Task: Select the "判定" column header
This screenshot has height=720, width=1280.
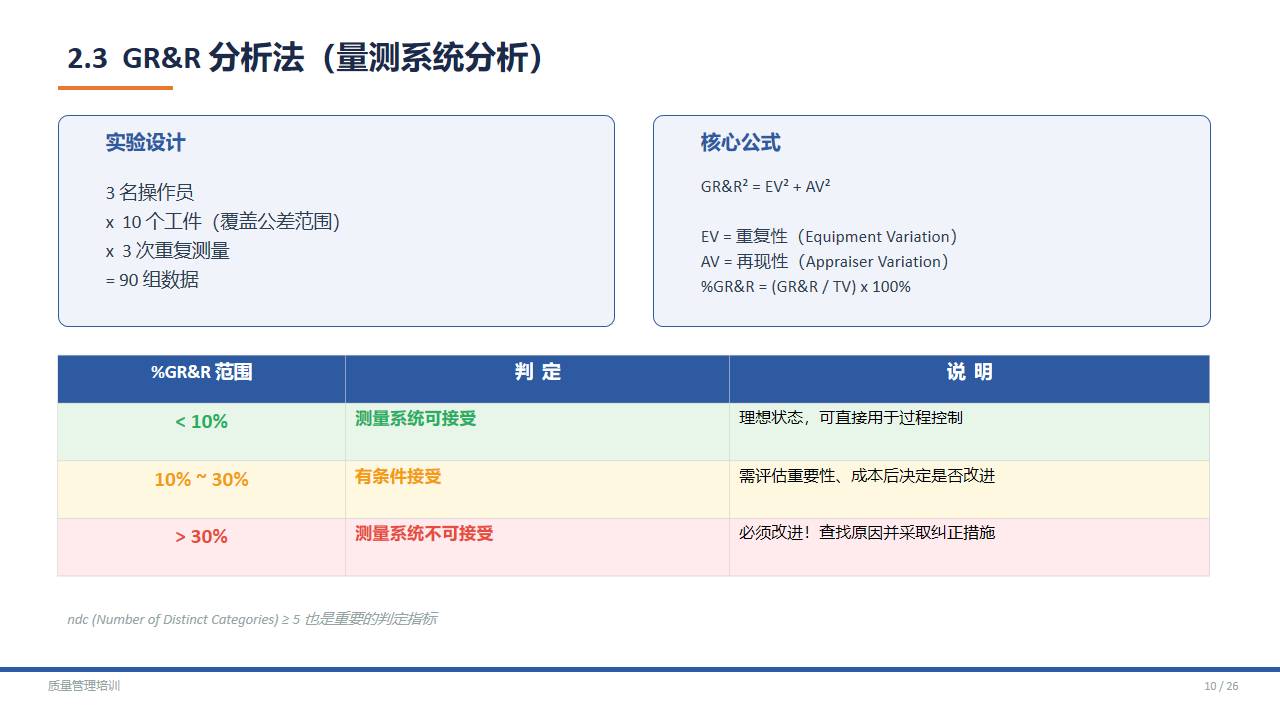Action: (x=537, y=373)
